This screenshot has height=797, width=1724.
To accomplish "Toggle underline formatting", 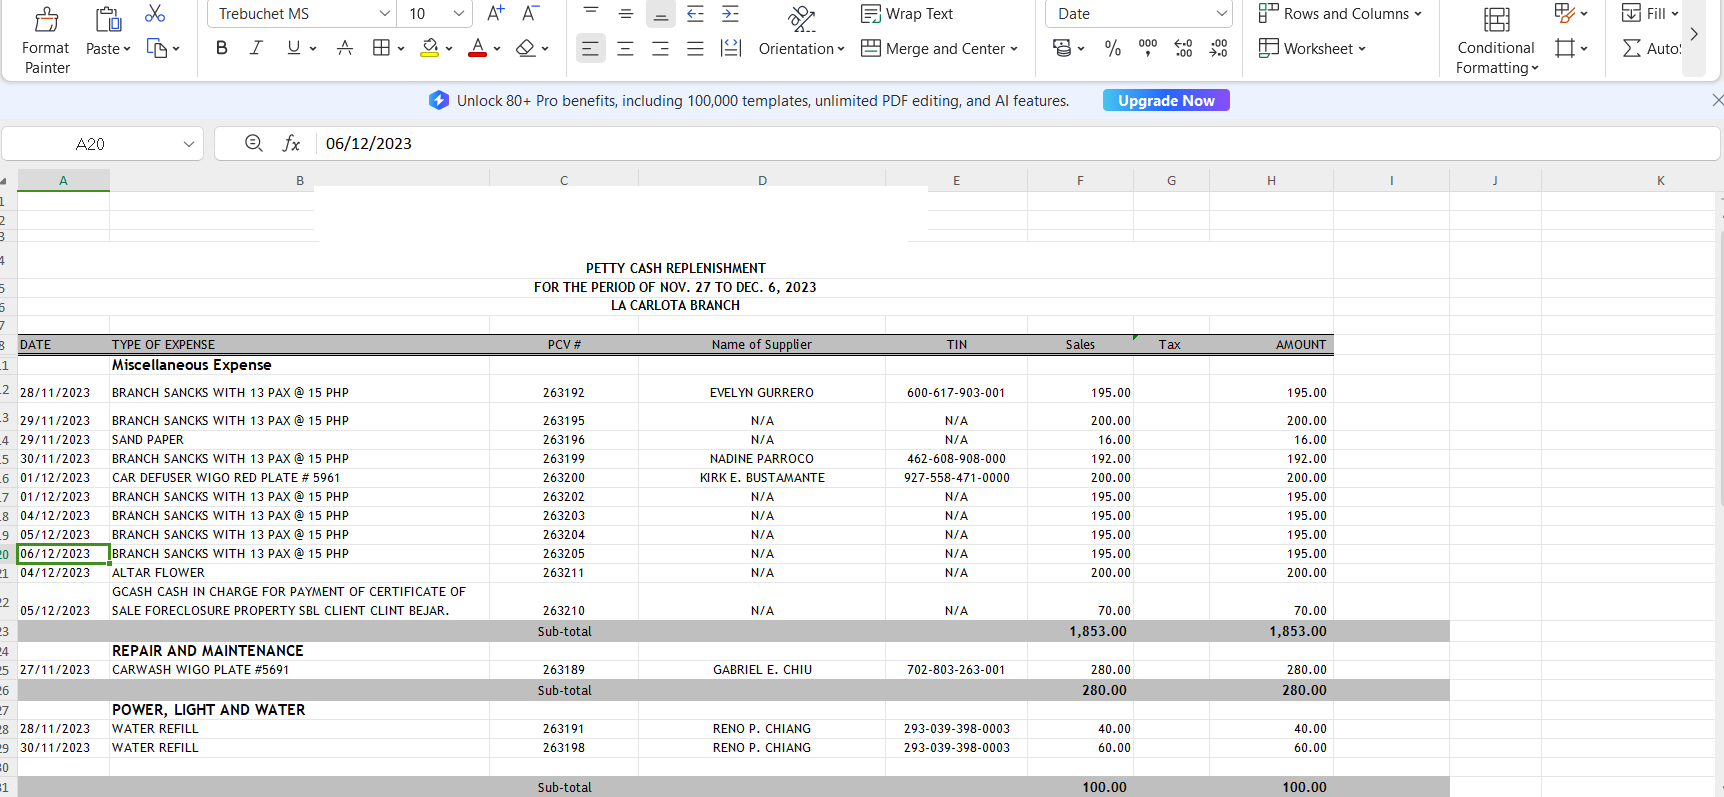I will (x=293, y=48).
